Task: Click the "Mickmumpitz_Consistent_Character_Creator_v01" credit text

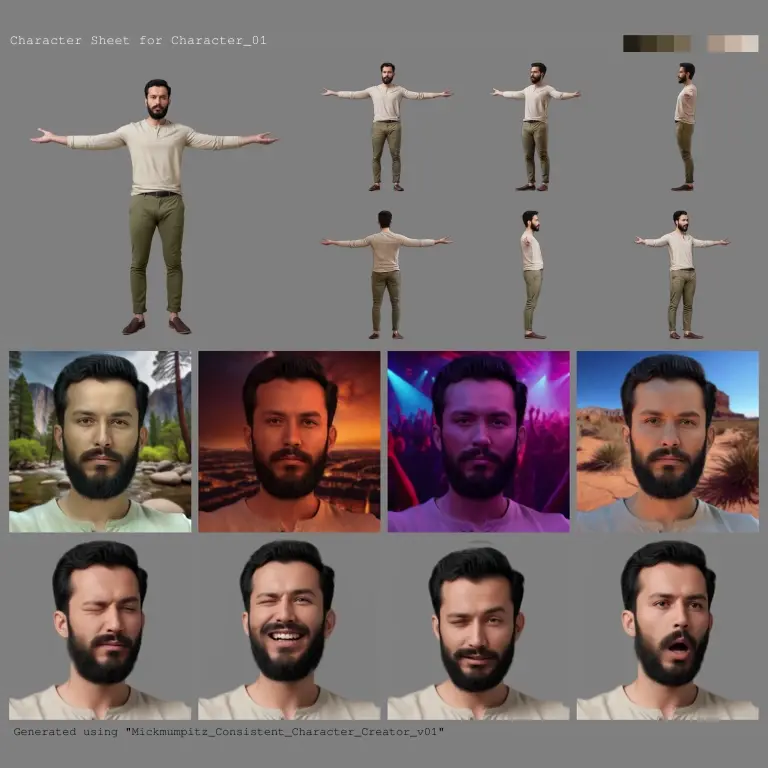Action: (x=228, y=732)
